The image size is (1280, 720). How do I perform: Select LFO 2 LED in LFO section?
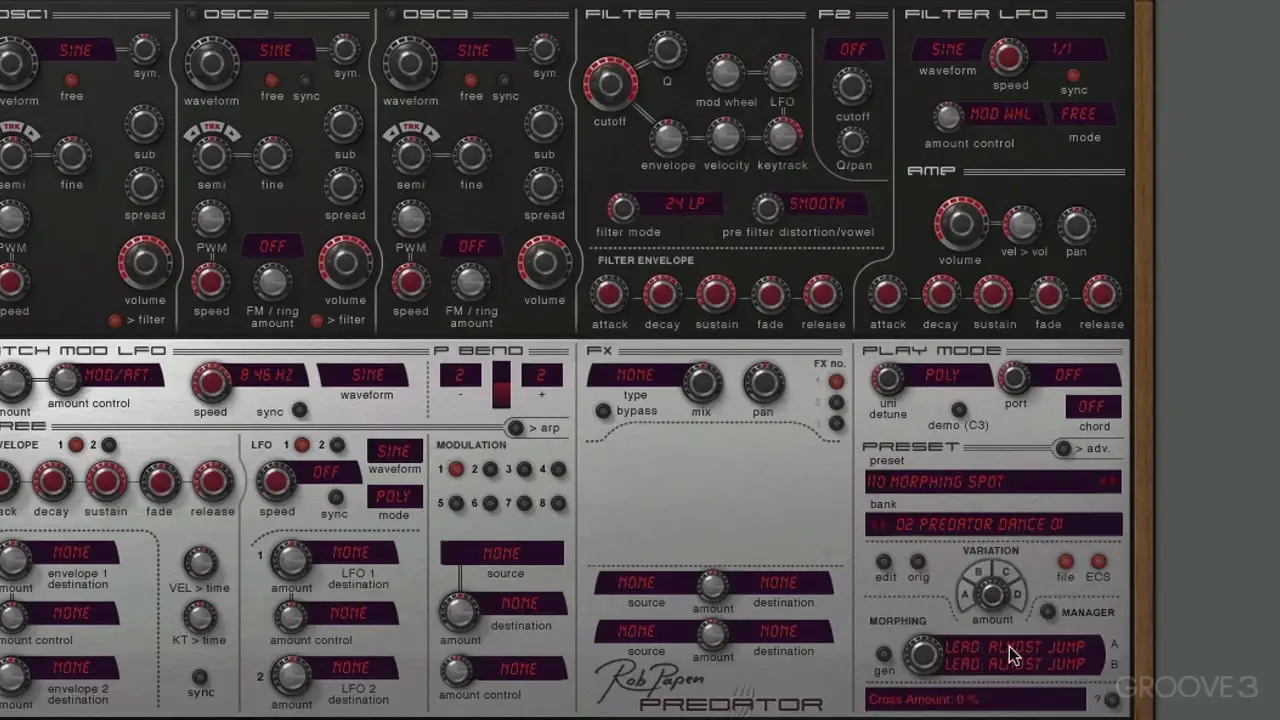[x=337, y=445]
